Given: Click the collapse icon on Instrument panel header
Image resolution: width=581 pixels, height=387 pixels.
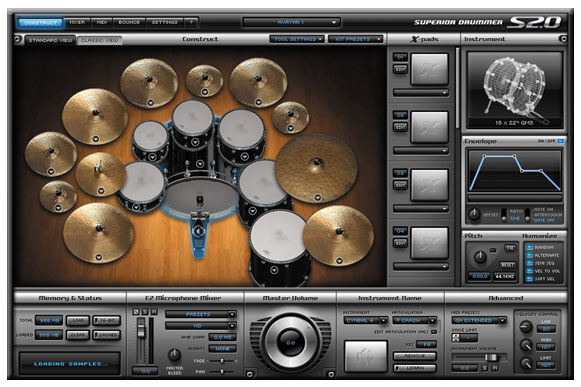Looking at the screenshot, I should pyautogui.click(x=562, y=39).
